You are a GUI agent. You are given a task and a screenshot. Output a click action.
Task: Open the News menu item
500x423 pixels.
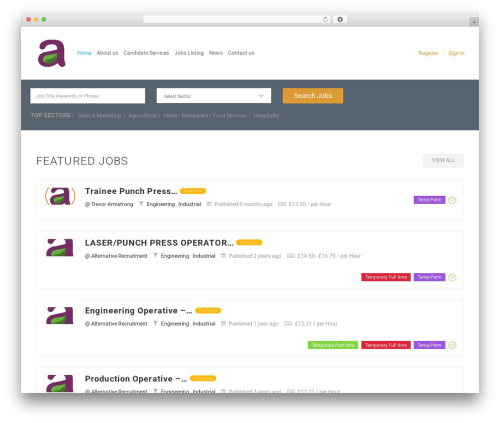[x=216, y=53]
